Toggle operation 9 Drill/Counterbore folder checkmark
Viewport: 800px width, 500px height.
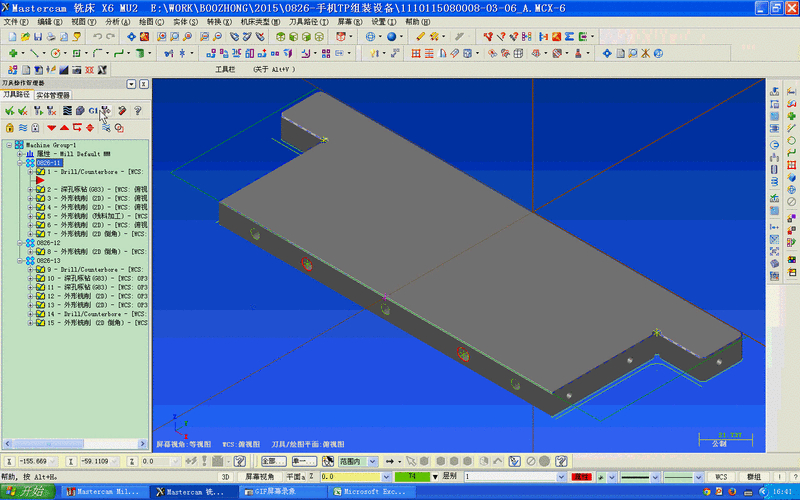40,269
